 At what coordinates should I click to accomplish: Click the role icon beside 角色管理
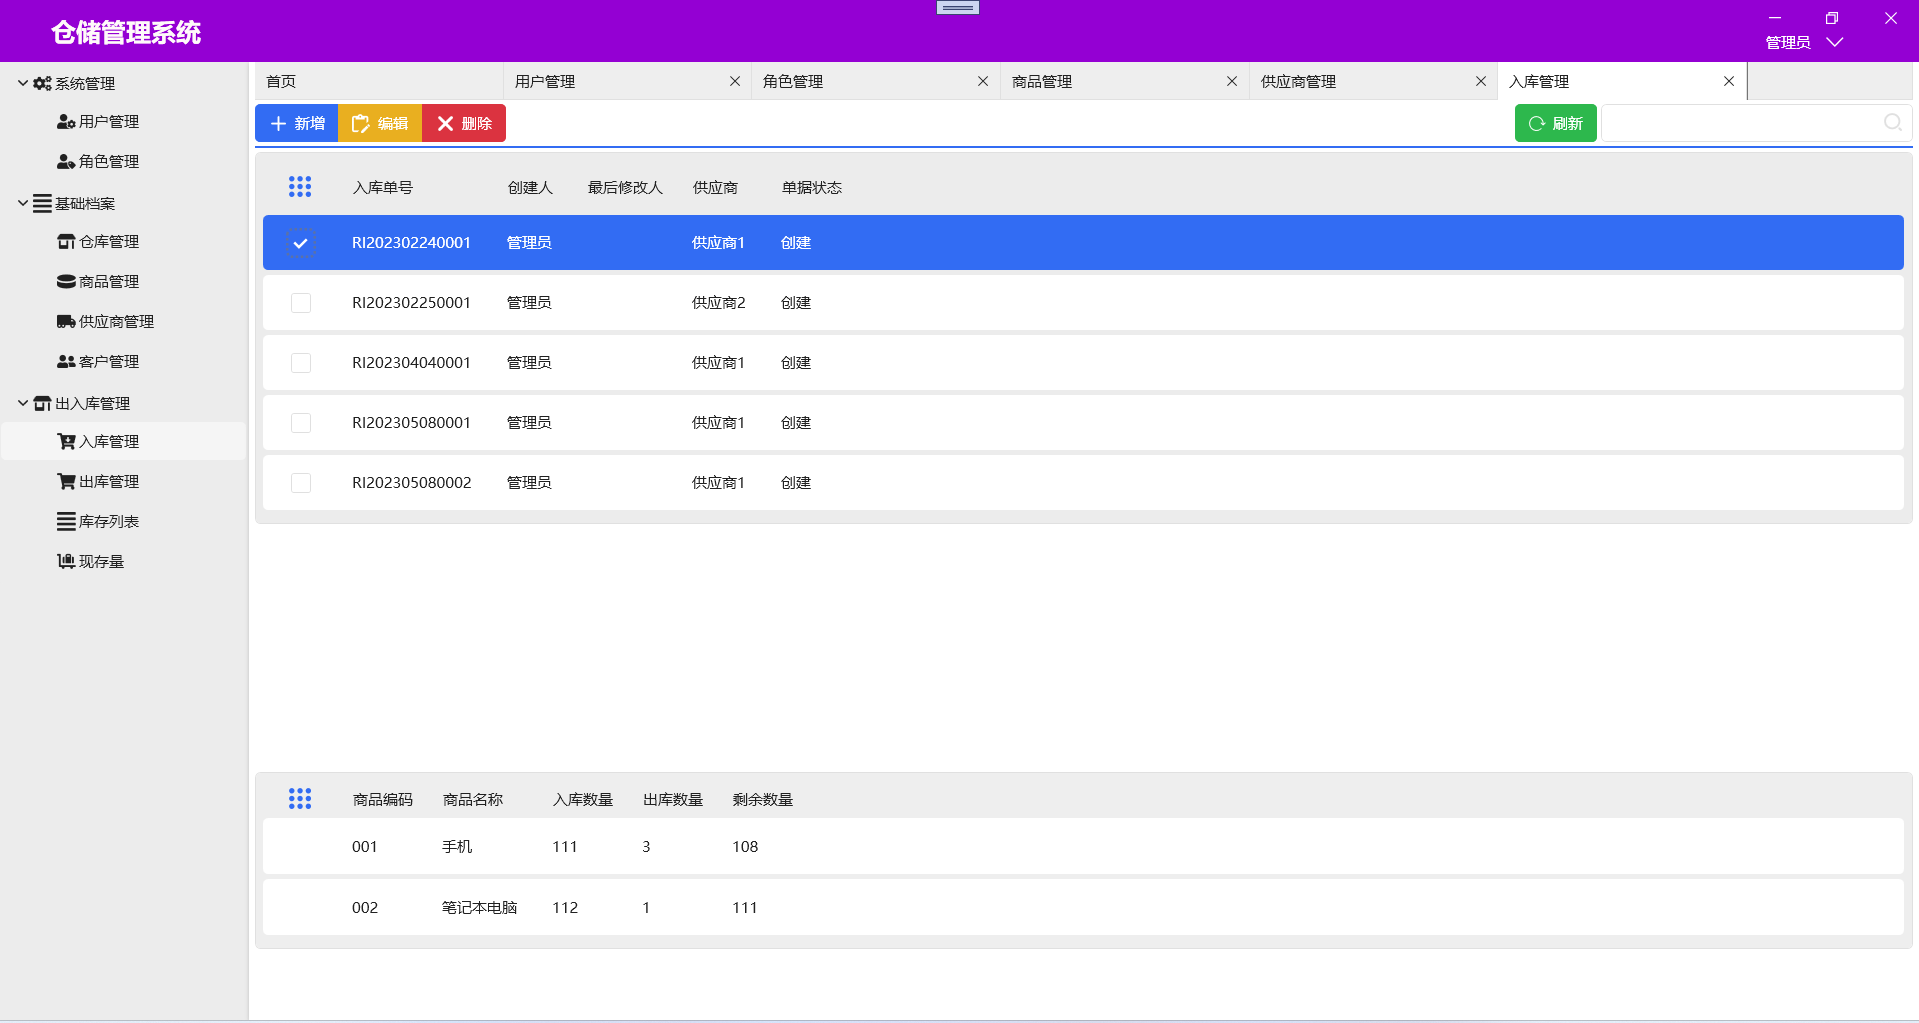(x=66, y=162)
